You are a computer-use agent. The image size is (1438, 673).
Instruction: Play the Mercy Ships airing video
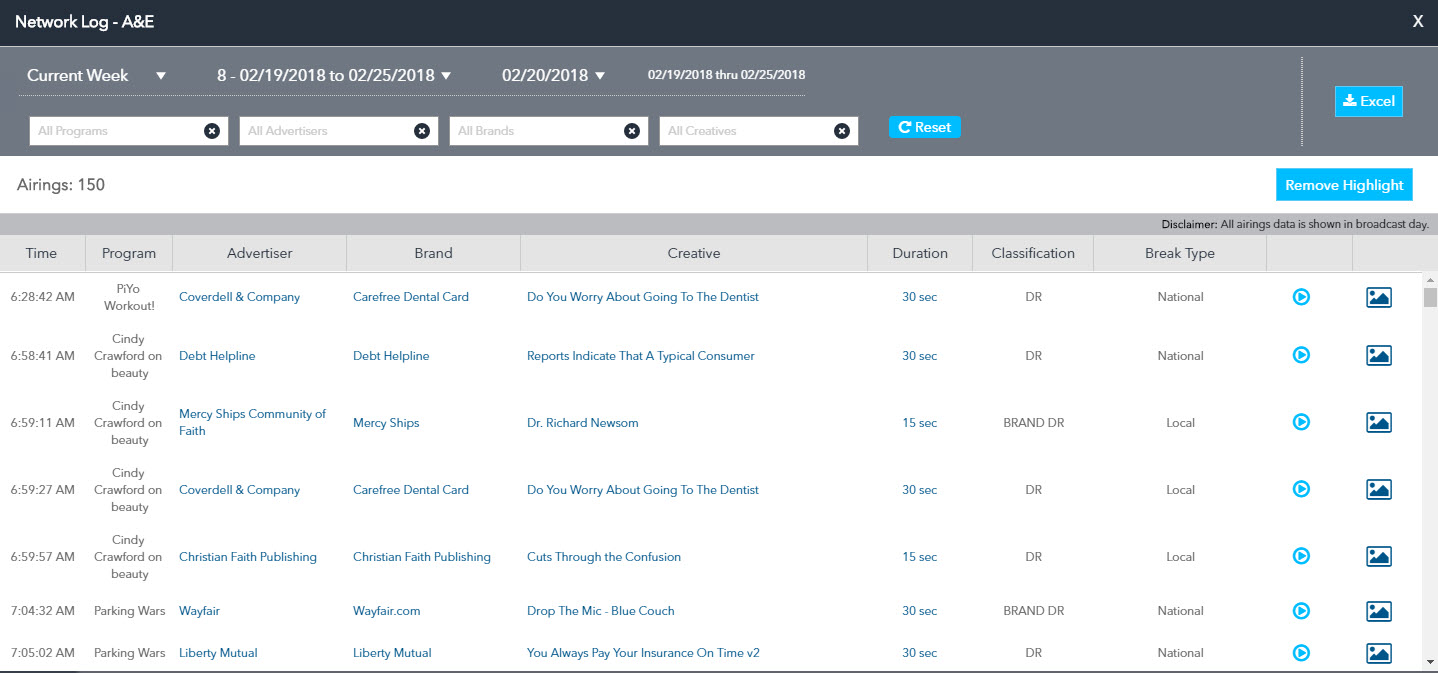(1301, 422)
